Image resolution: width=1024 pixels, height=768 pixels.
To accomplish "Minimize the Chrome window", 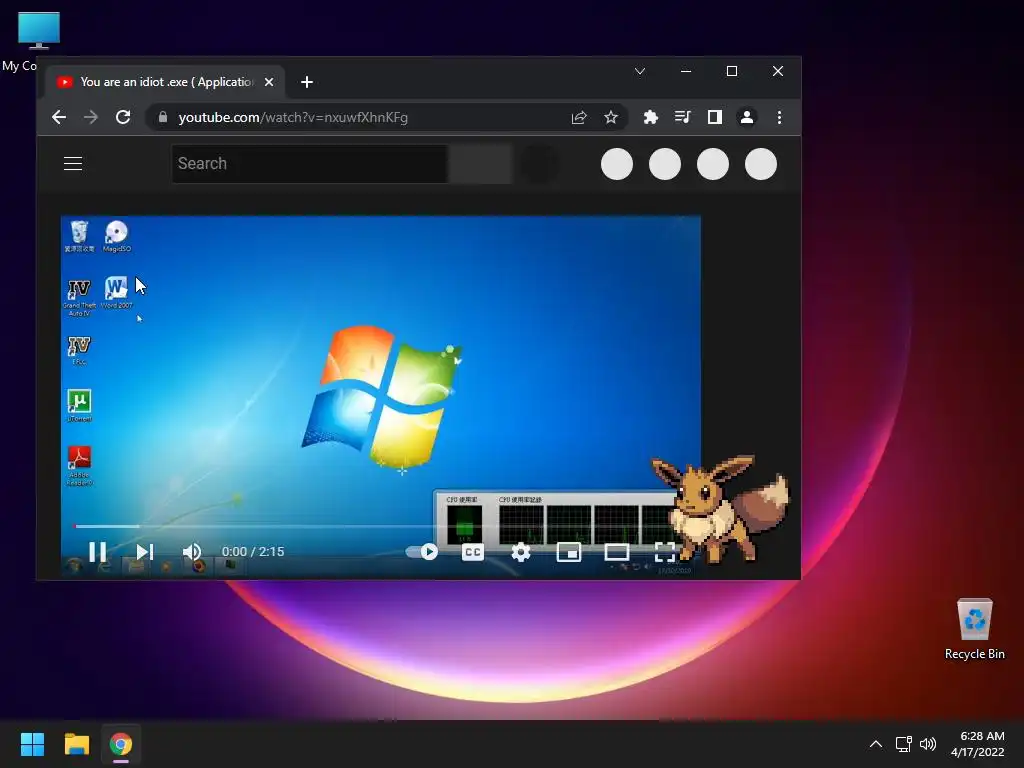I will tap(686, 71).
